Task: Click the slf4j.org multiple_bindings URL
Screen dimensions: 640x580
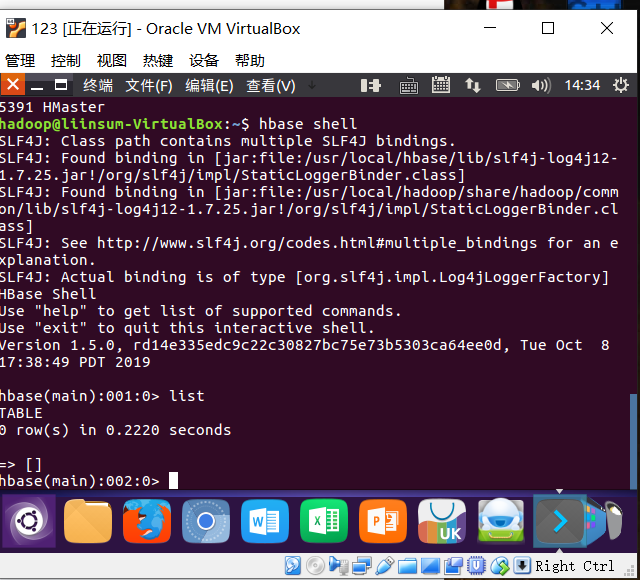Action: [316, 243]
